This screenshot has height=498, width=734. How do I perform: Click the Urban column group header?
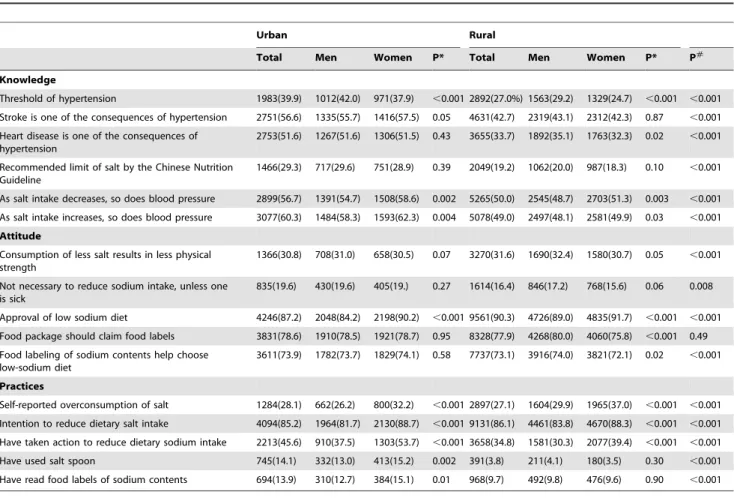click(x=272, y=35)
